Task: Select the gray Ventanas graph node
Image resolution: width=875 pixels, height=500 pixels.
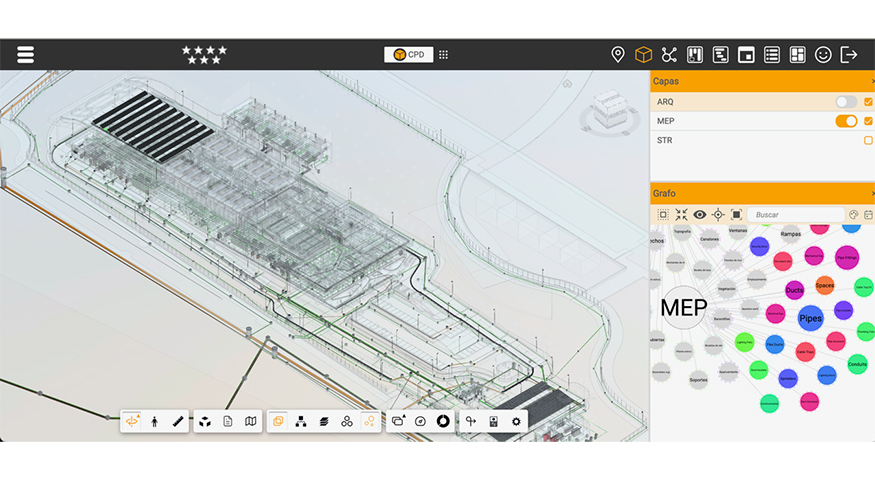Action: point(738,230)
